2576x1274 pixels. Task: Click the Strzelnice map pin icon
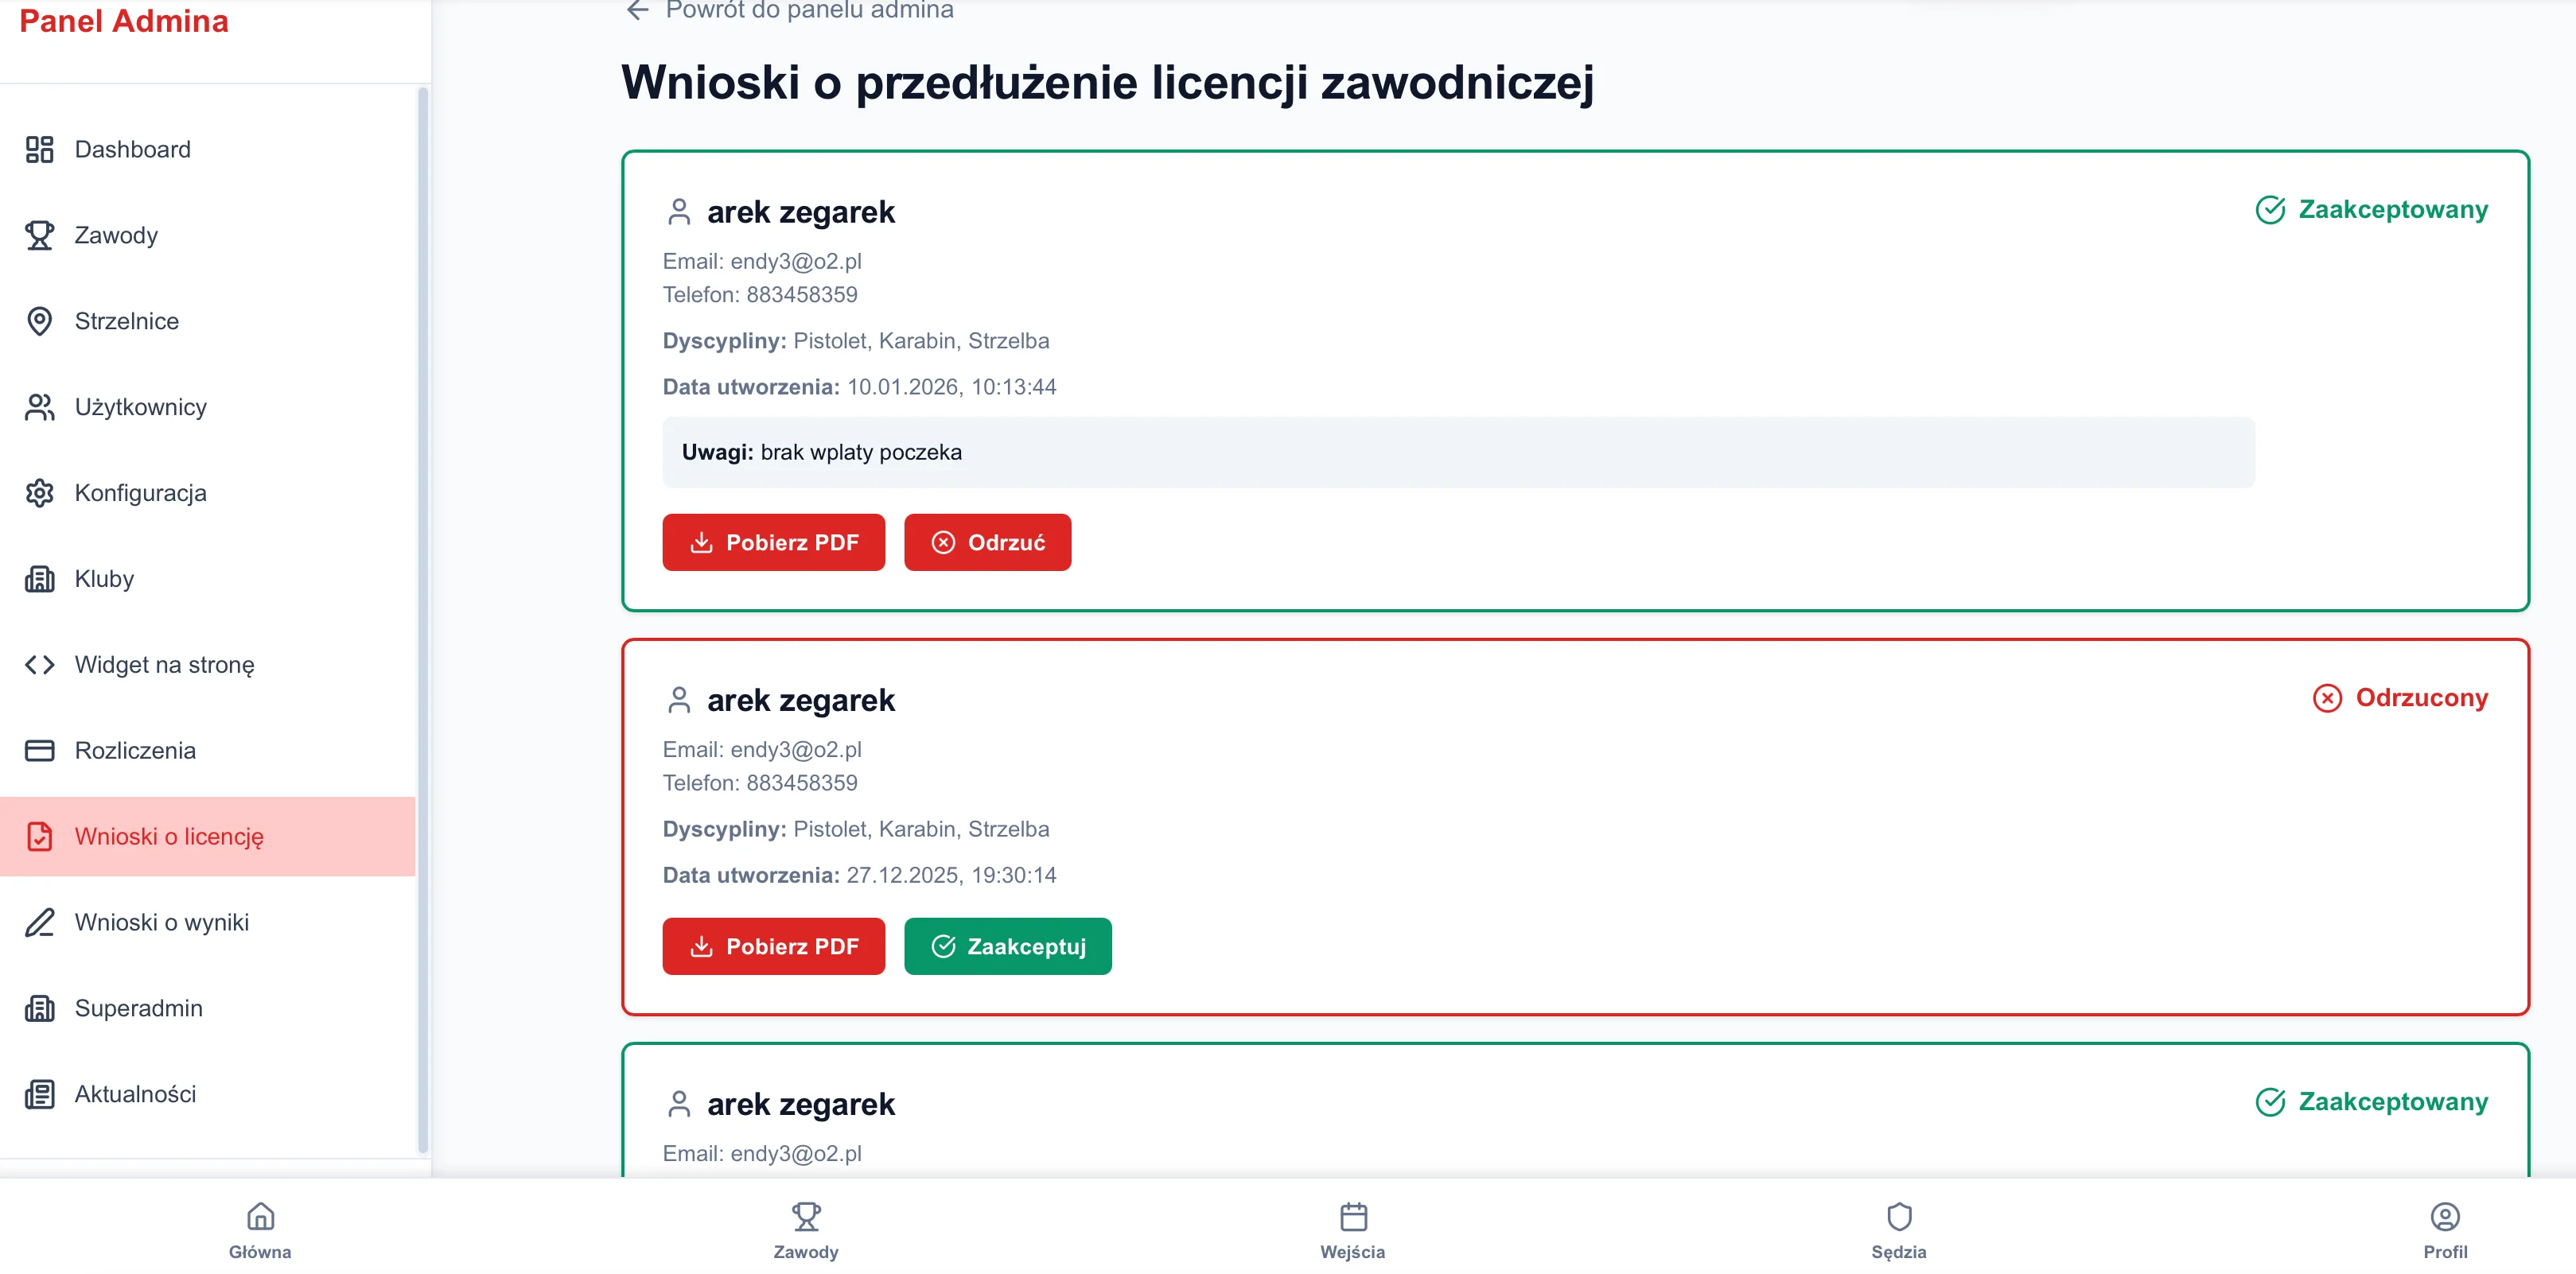[39, 322]
